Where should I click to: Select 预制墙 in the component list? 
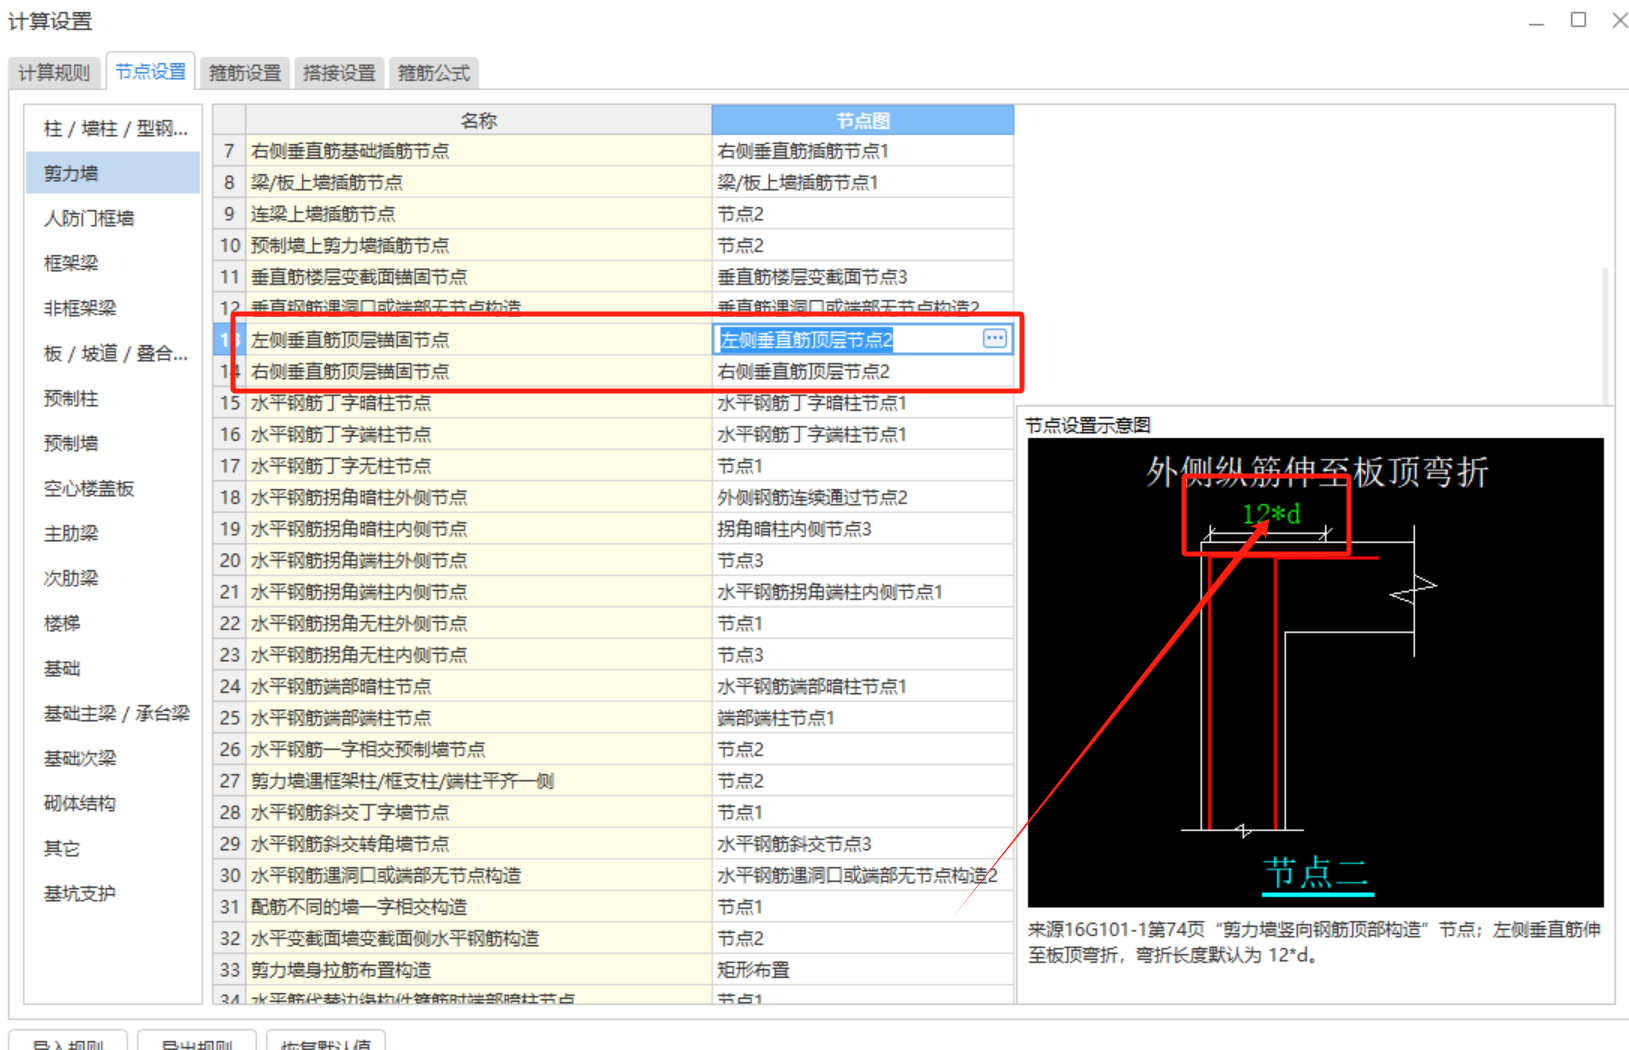tap(114, 443)
